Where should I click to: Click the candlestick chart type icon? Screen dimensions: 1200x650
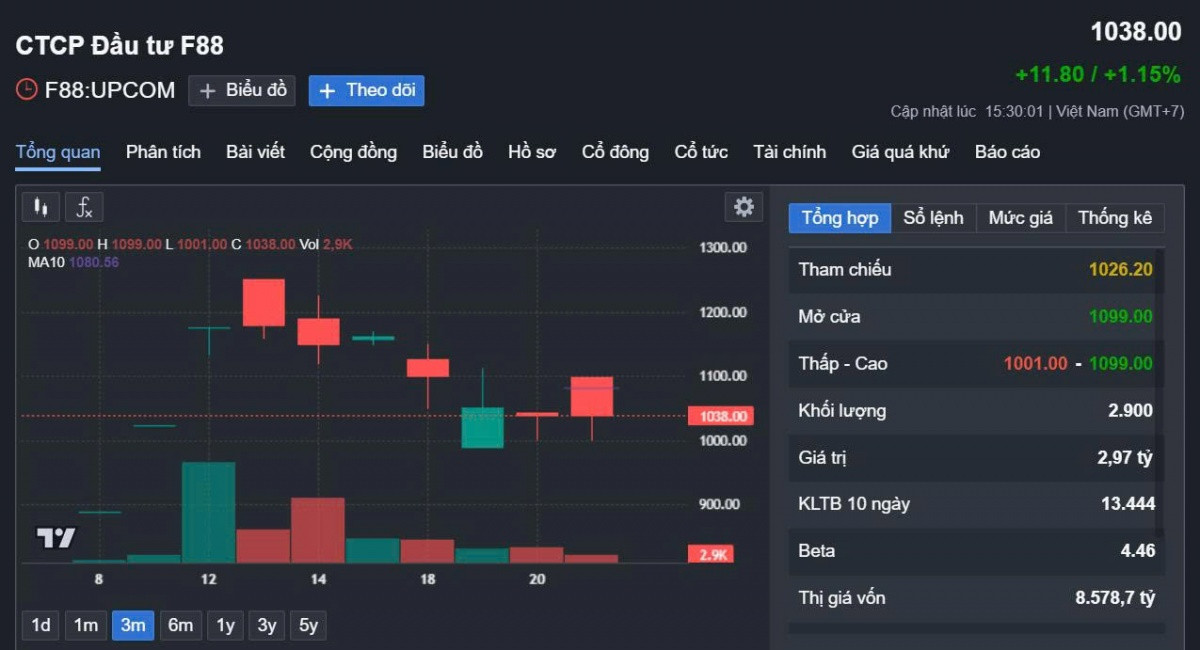coord(40,207)
